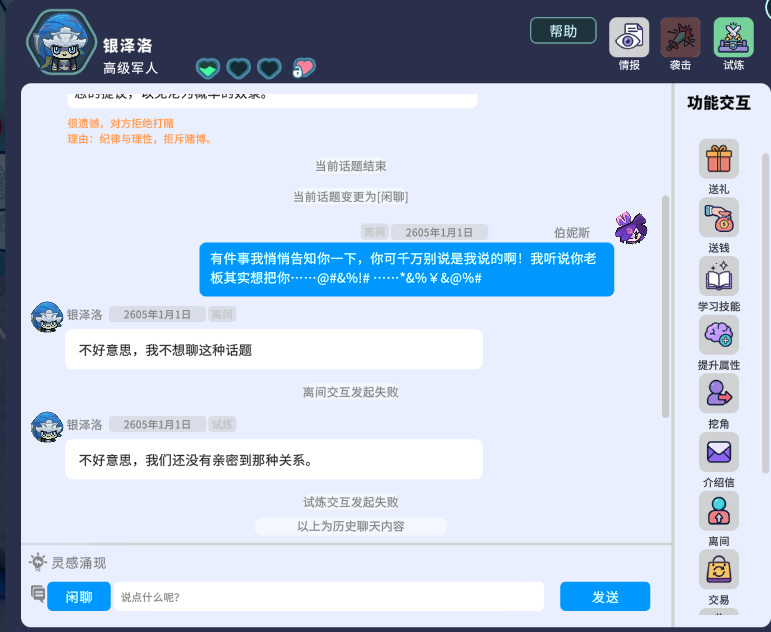Click the third empty heart icon
Screen dimensions: 771x632
pos(269,68)
